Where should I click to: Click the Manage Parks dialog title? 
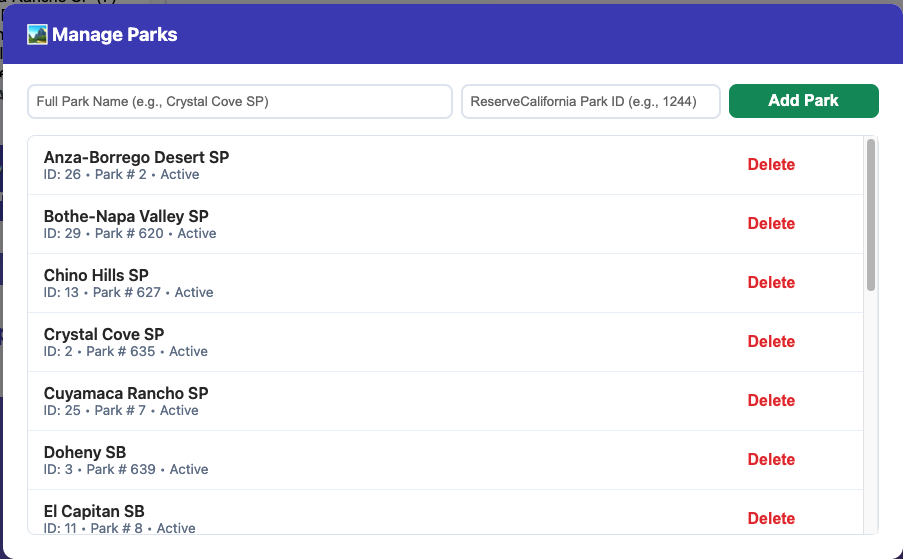[114, 35]
